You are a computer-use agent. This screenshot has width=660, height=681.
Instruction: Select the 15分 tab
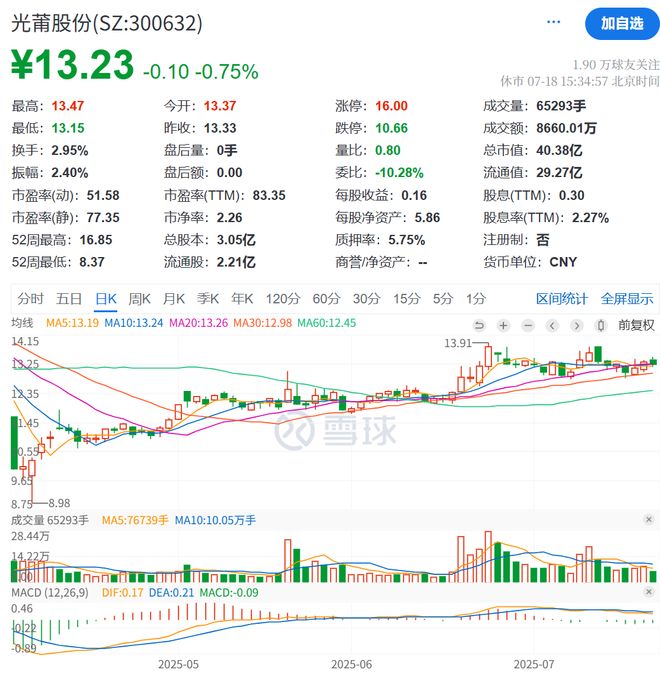point(407,299)
